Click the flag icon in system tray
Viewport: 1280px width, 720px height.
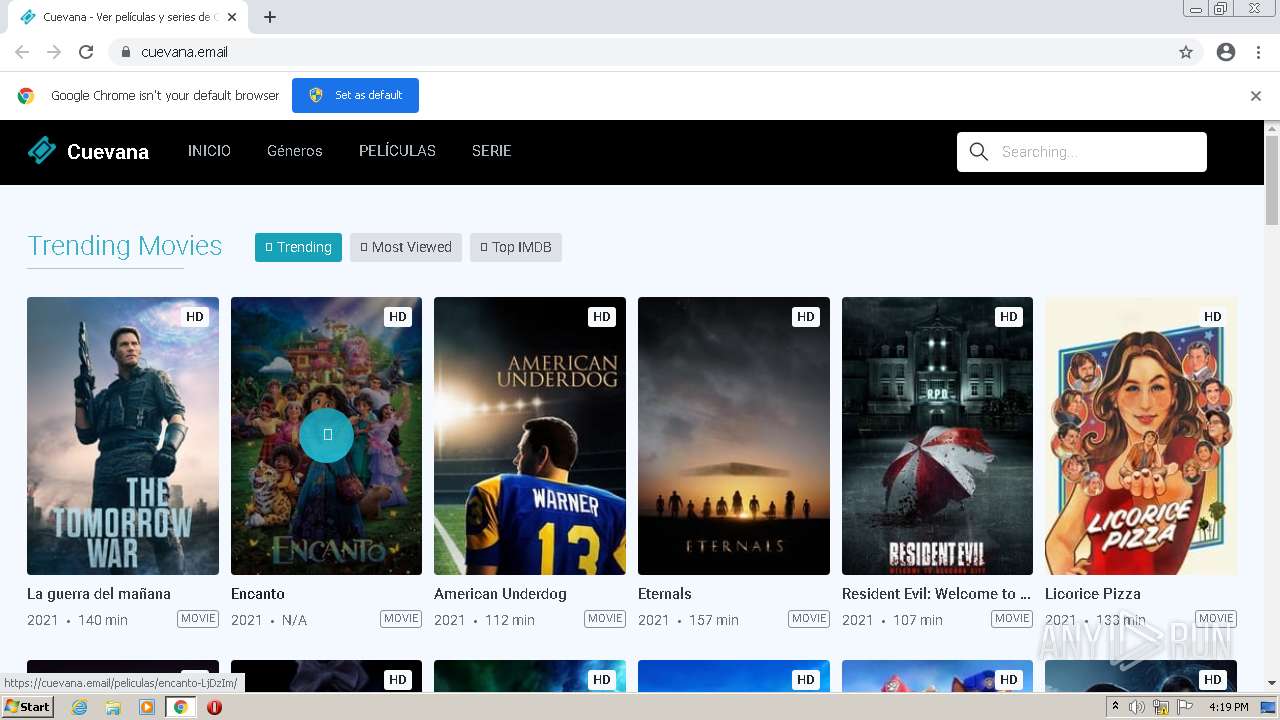1185,707
